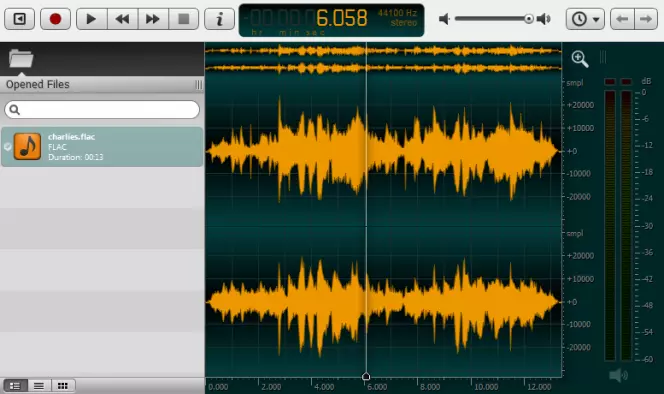Go forward with the right arrow button

(x=646, y=19)
